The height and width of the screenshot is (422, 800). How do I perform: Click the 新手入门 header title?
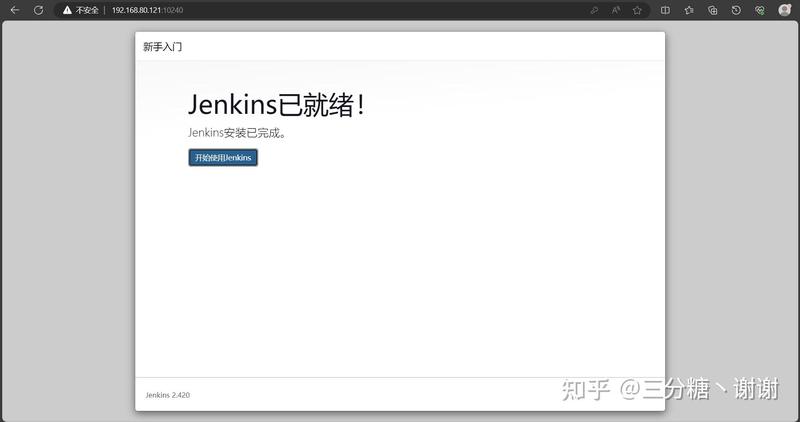point(162,47)
